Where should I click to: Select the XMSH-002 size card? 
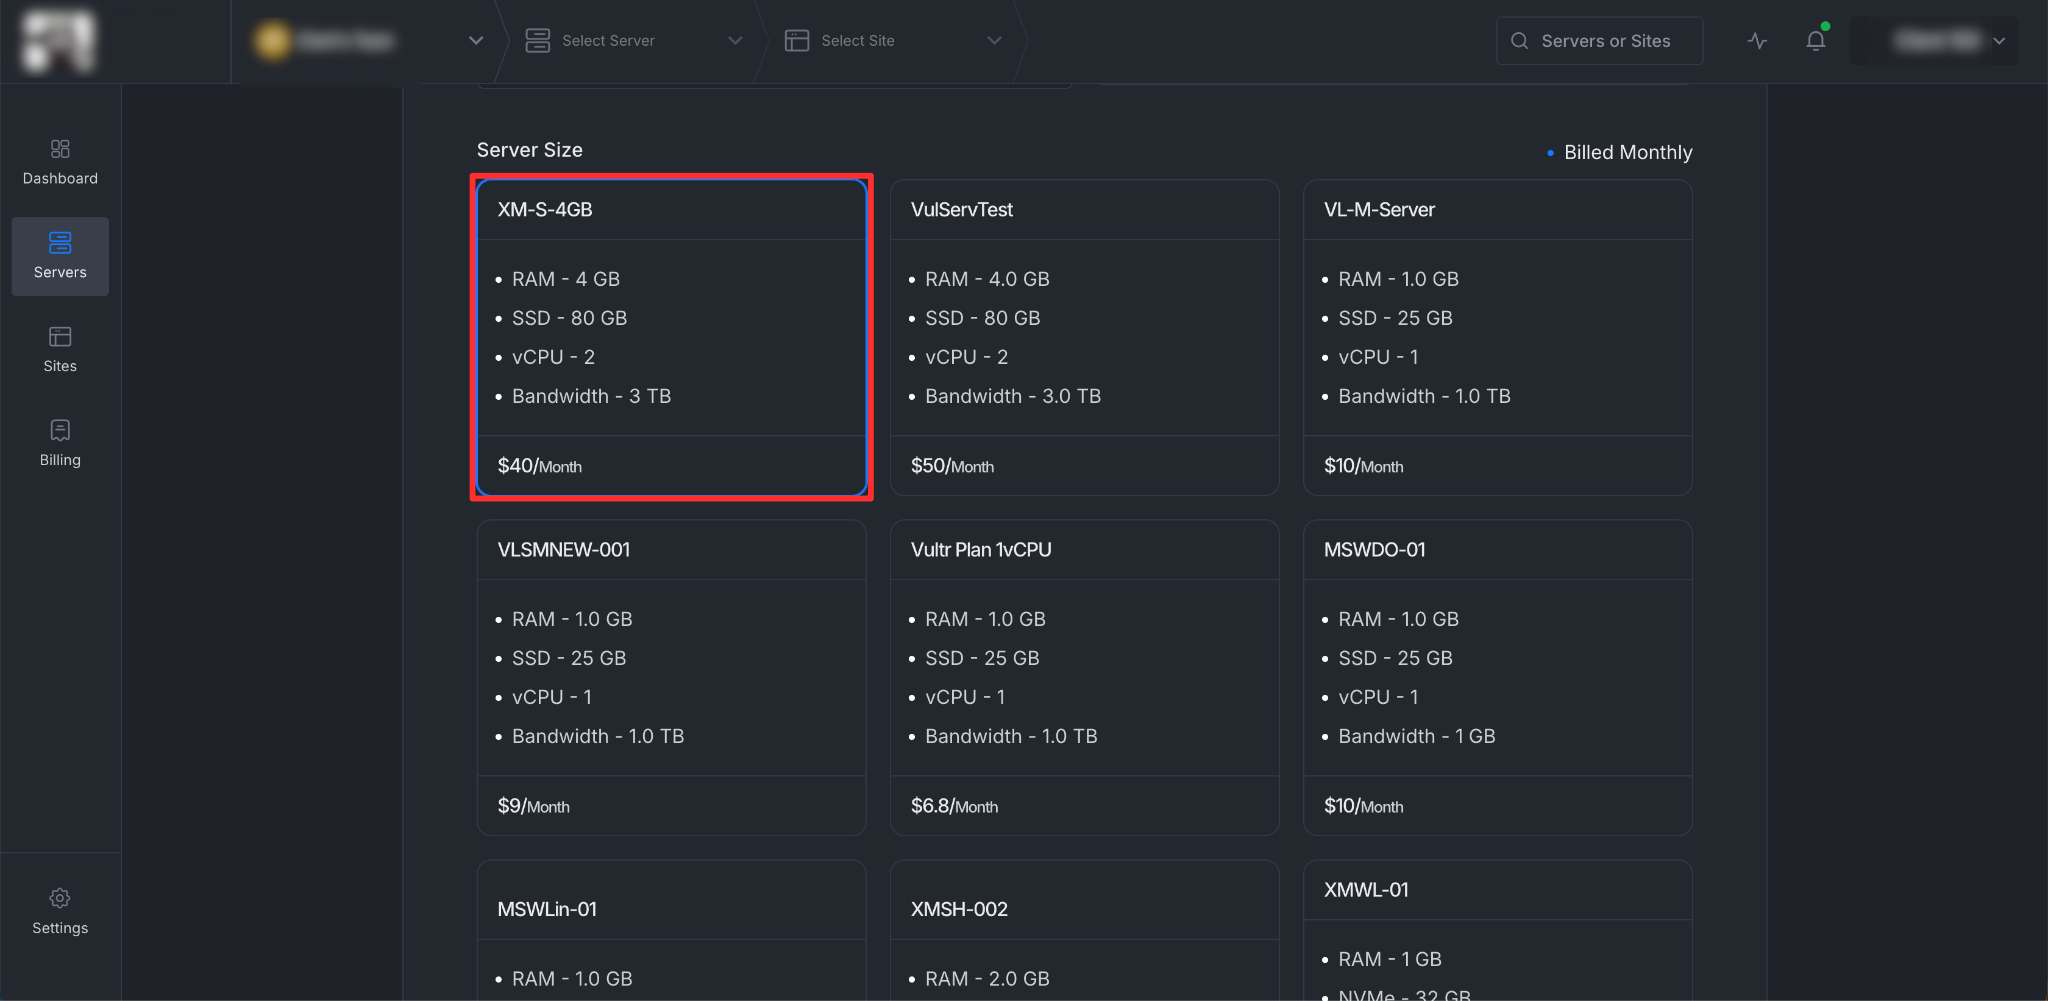[x=1084, y=930]
